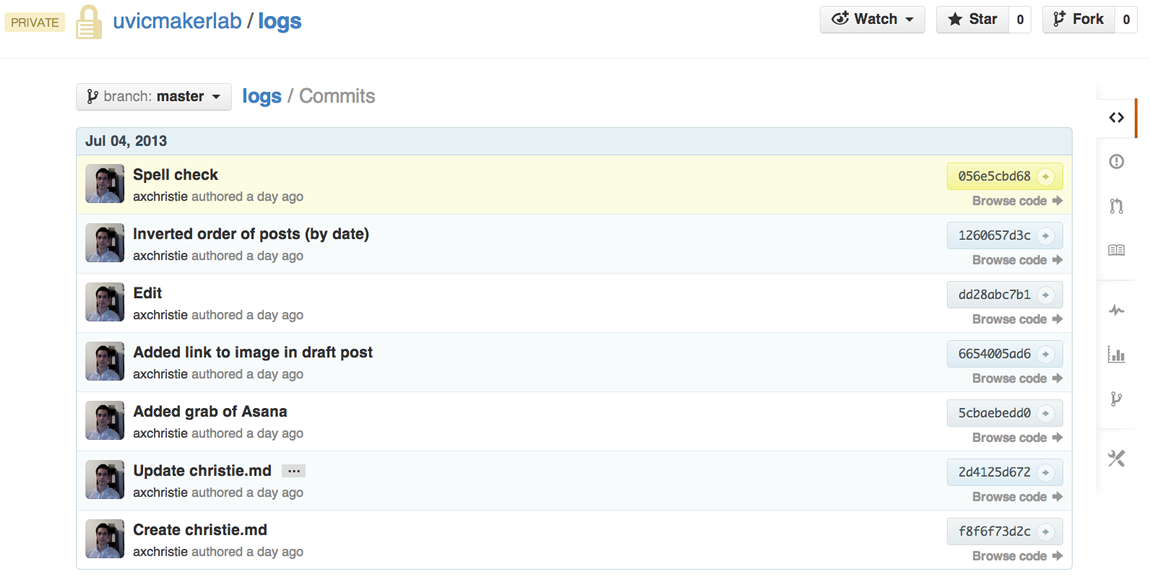The width and height of the screenshot is (1150, 580).
Task: Star the logs repository
Action: pos(972,19)
